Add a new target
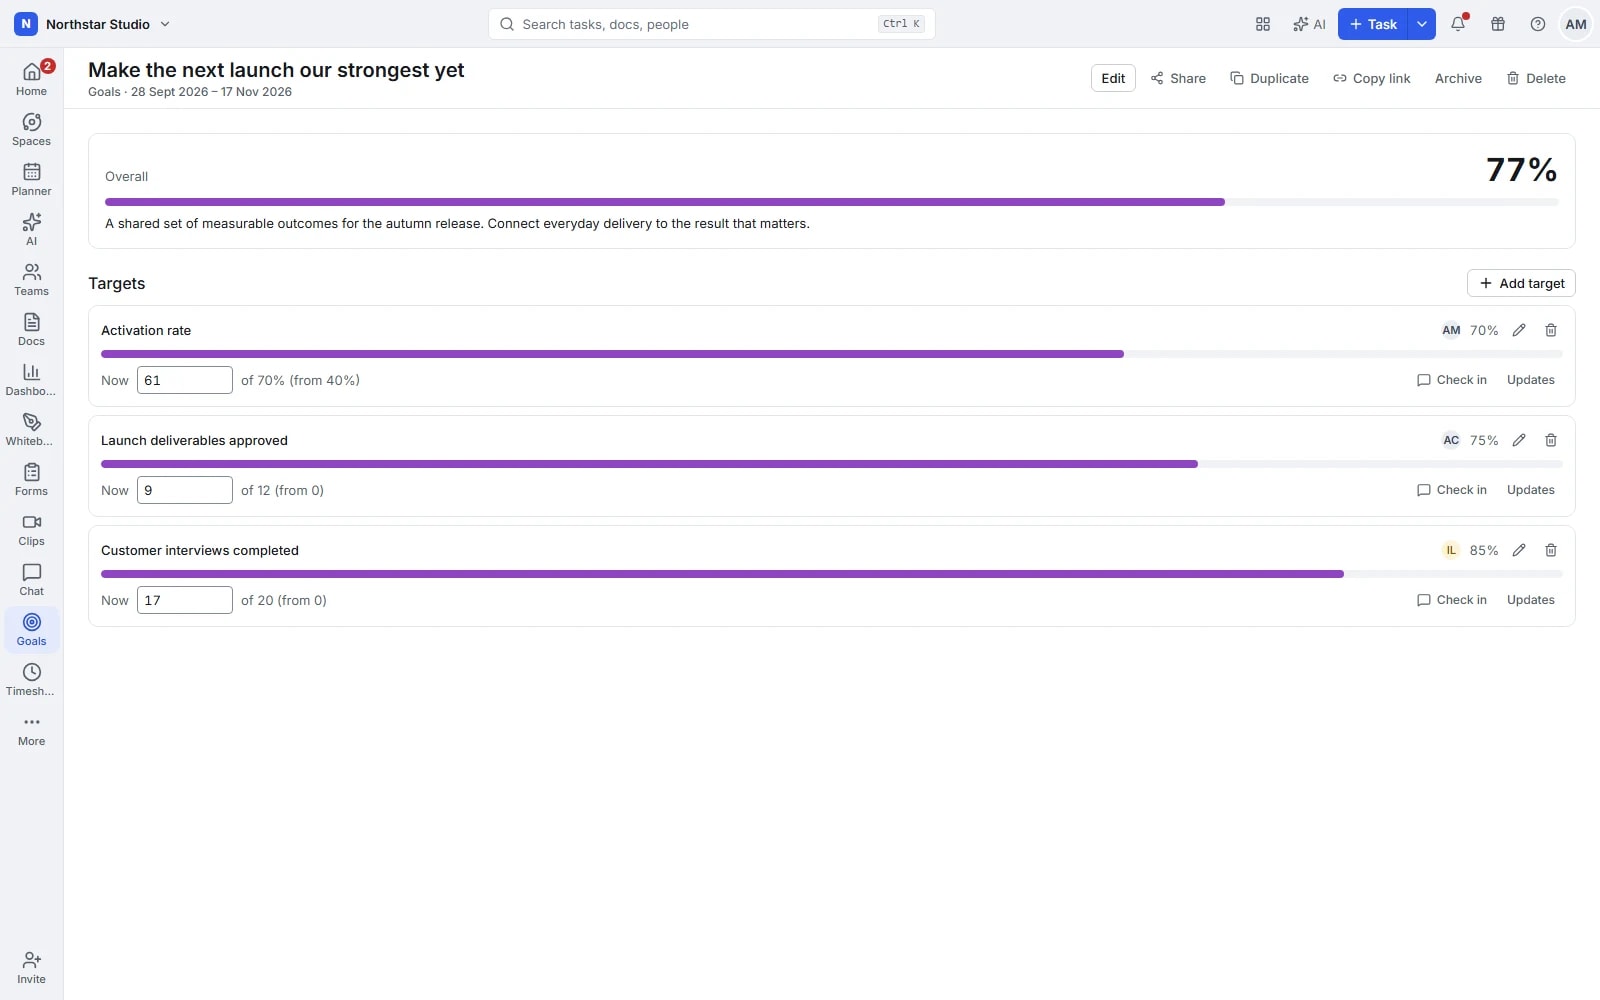The height and width of the screenshot is (1000, 1600). 1521,283
